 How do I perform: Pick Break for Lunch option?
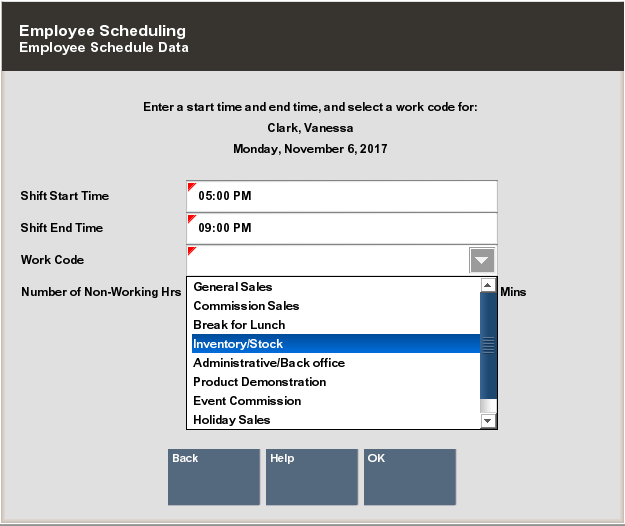coord(336,325)
